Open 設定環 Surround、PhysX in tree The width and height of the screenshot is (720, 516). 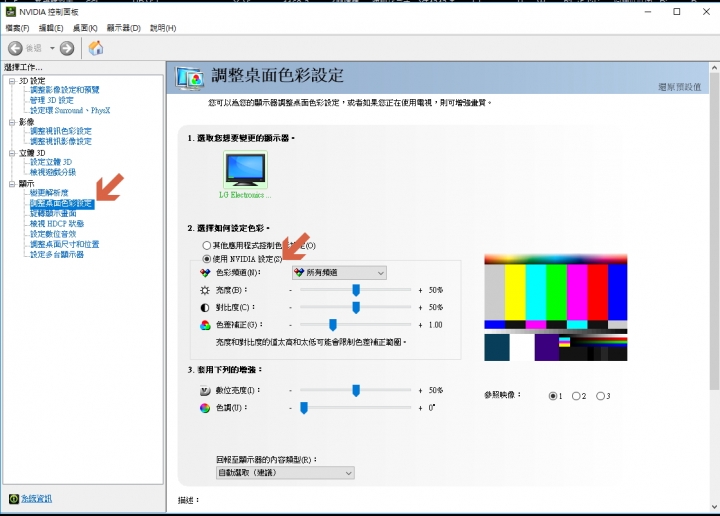coord(70,111)
